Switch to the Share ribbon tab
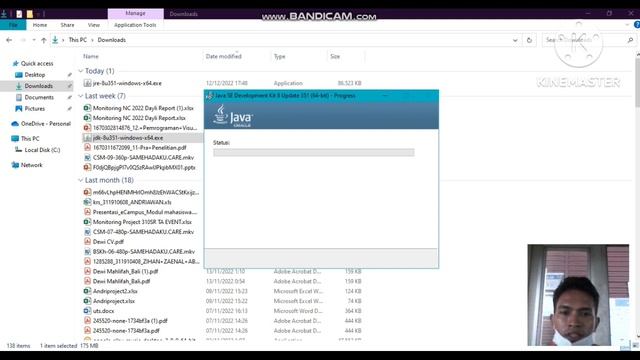The image size is (640, 360). click(x=67, y=25)
